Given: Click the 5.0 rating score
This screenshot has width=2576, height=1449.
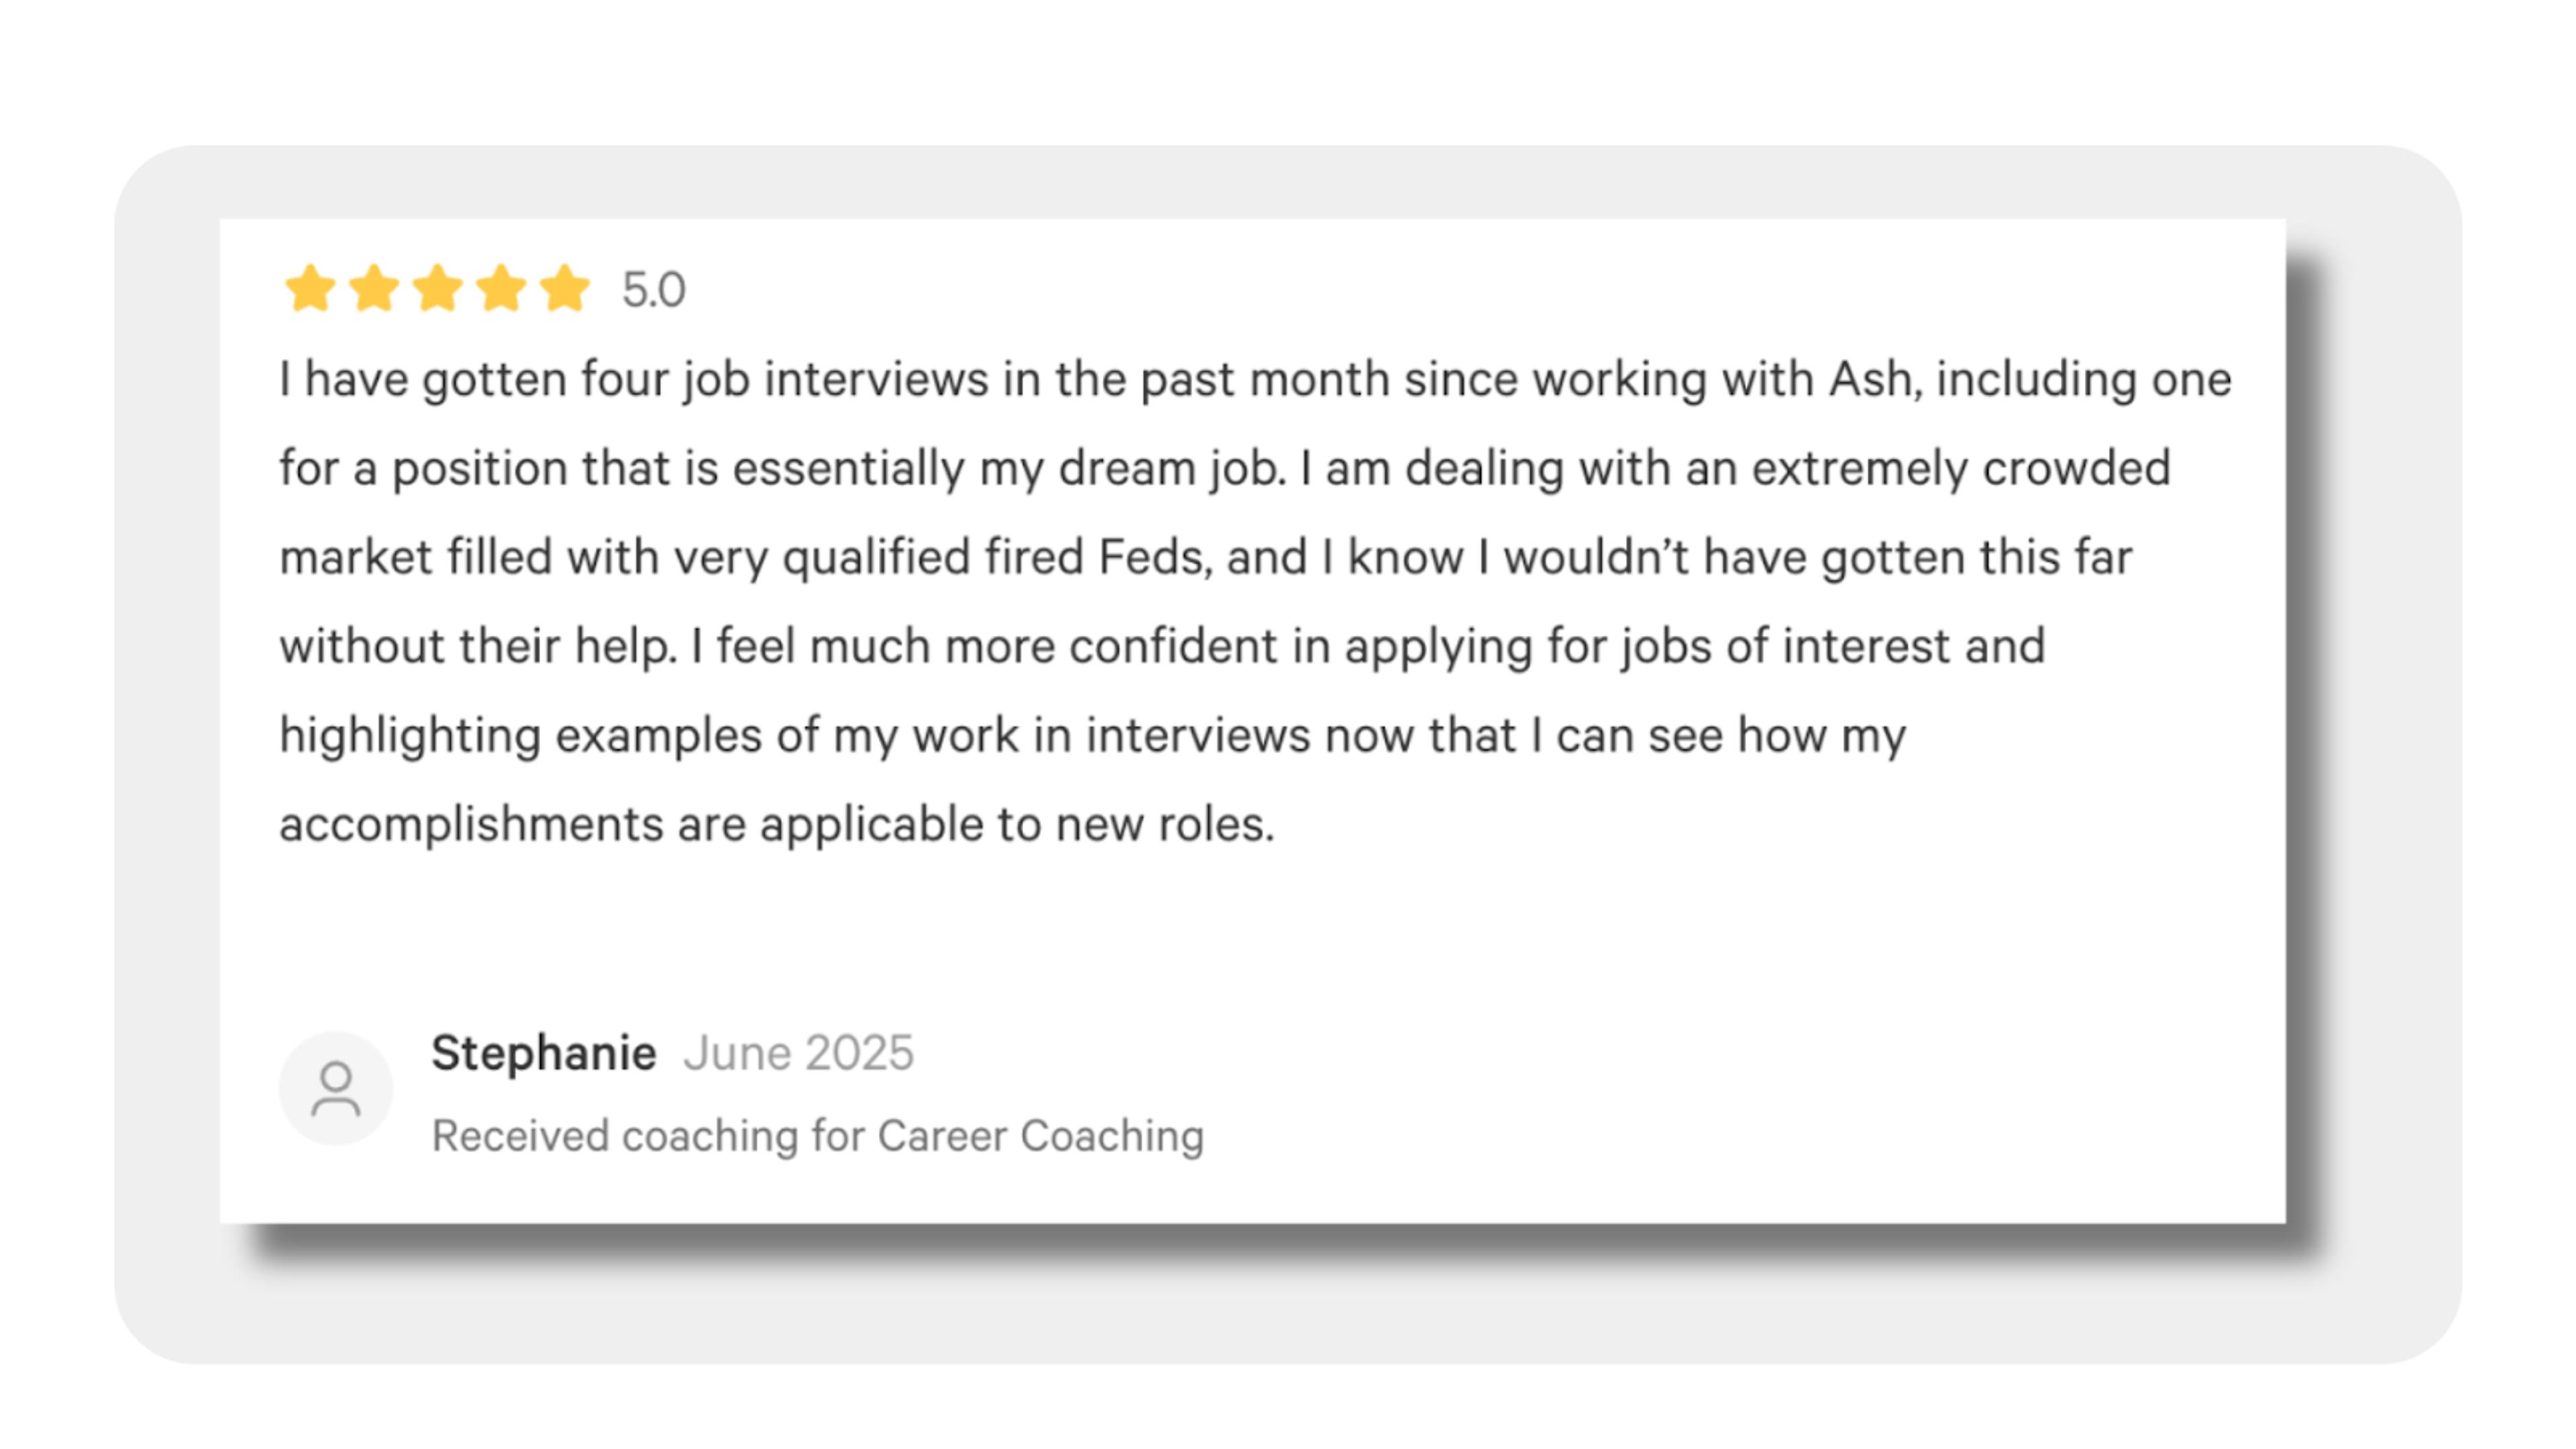Looking at the screenshot, I should (x=653, y=290).
